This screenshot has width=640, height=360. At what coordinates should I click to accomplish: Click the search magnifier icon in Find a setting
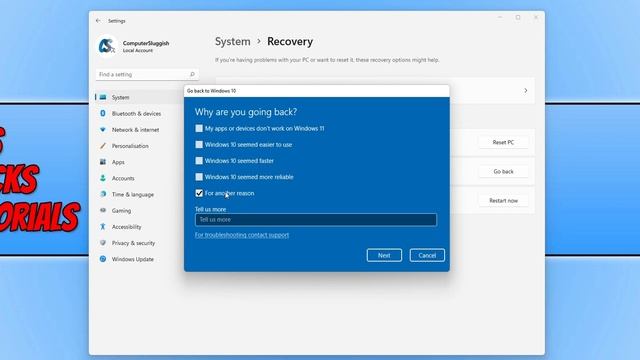click(192, 74)
